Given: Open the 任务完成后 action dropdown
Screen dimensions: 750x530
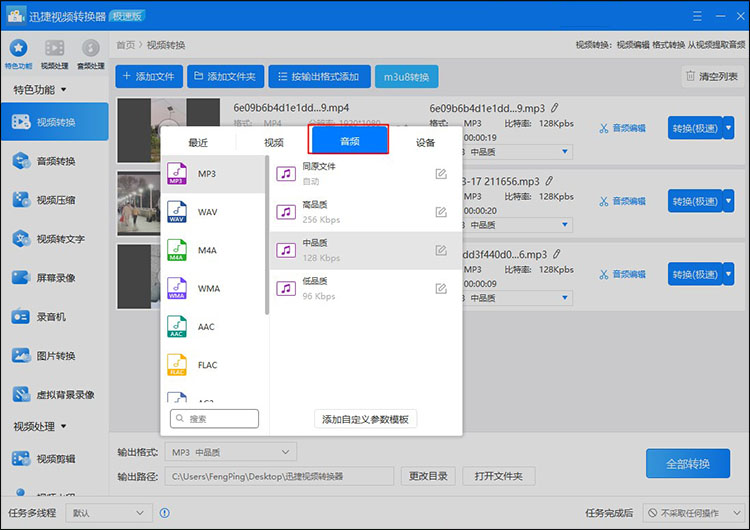Looking at the screenshot, I should (x=693, y=513).
